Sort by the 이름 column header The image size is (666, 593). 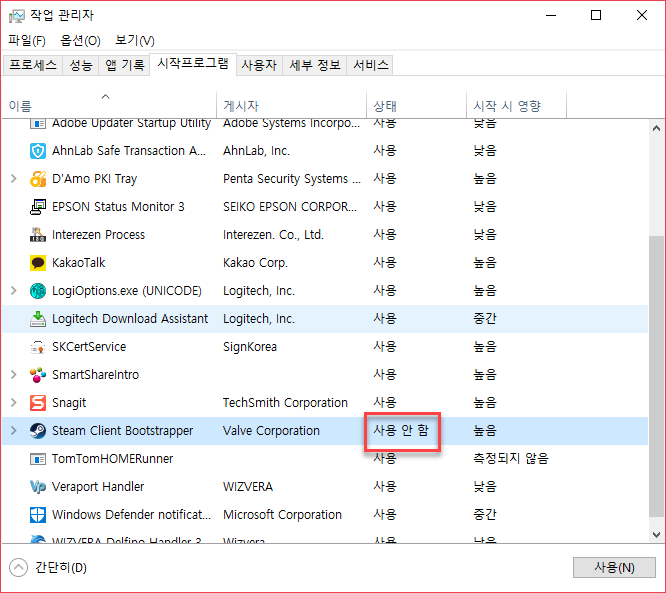[110, 105]
